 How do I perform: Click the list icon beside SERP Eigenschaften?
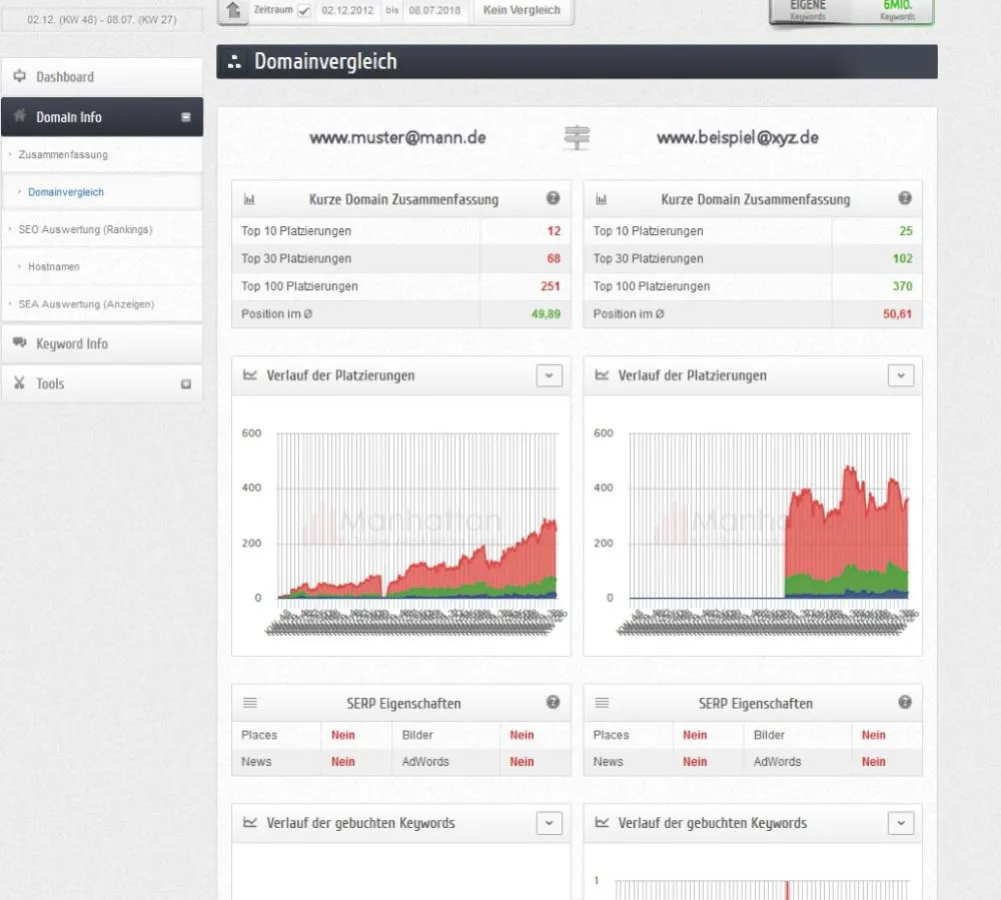(250, 703)
